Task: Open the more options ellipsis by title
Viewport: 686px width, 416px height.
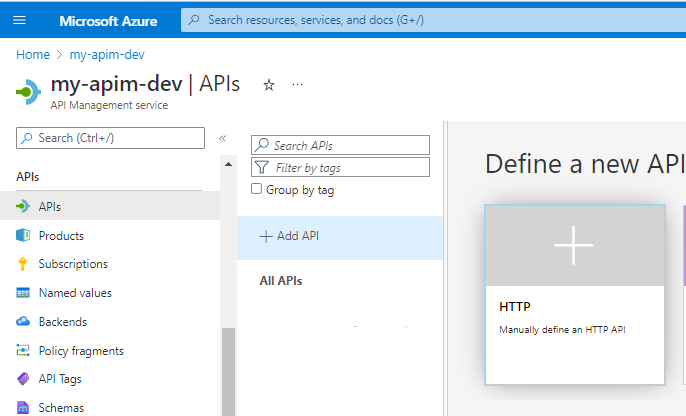Action: click(297, 84)
